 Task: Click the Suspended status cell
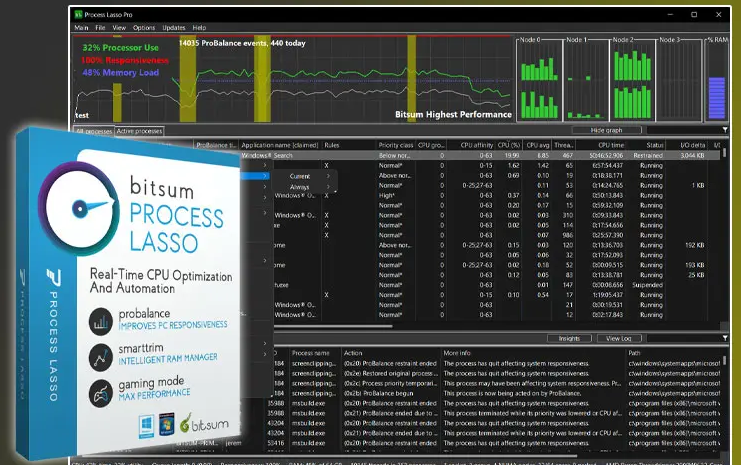(x=647, y=285)
